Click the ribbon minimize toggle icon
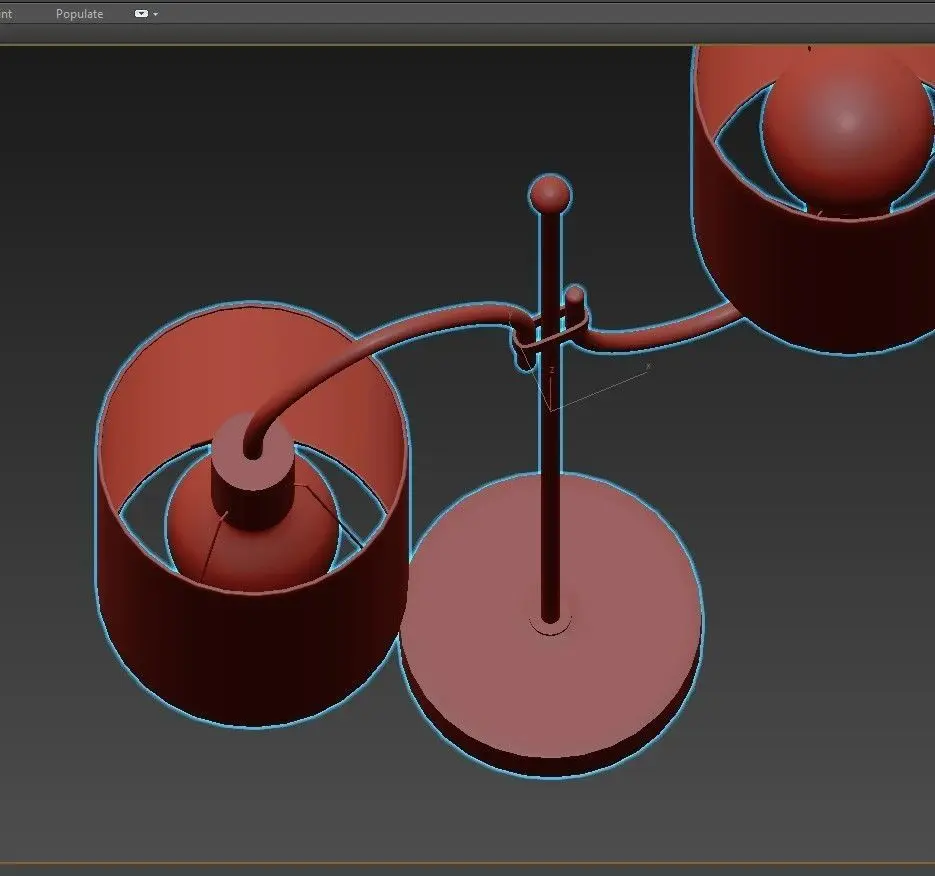 tap(141, 14)
